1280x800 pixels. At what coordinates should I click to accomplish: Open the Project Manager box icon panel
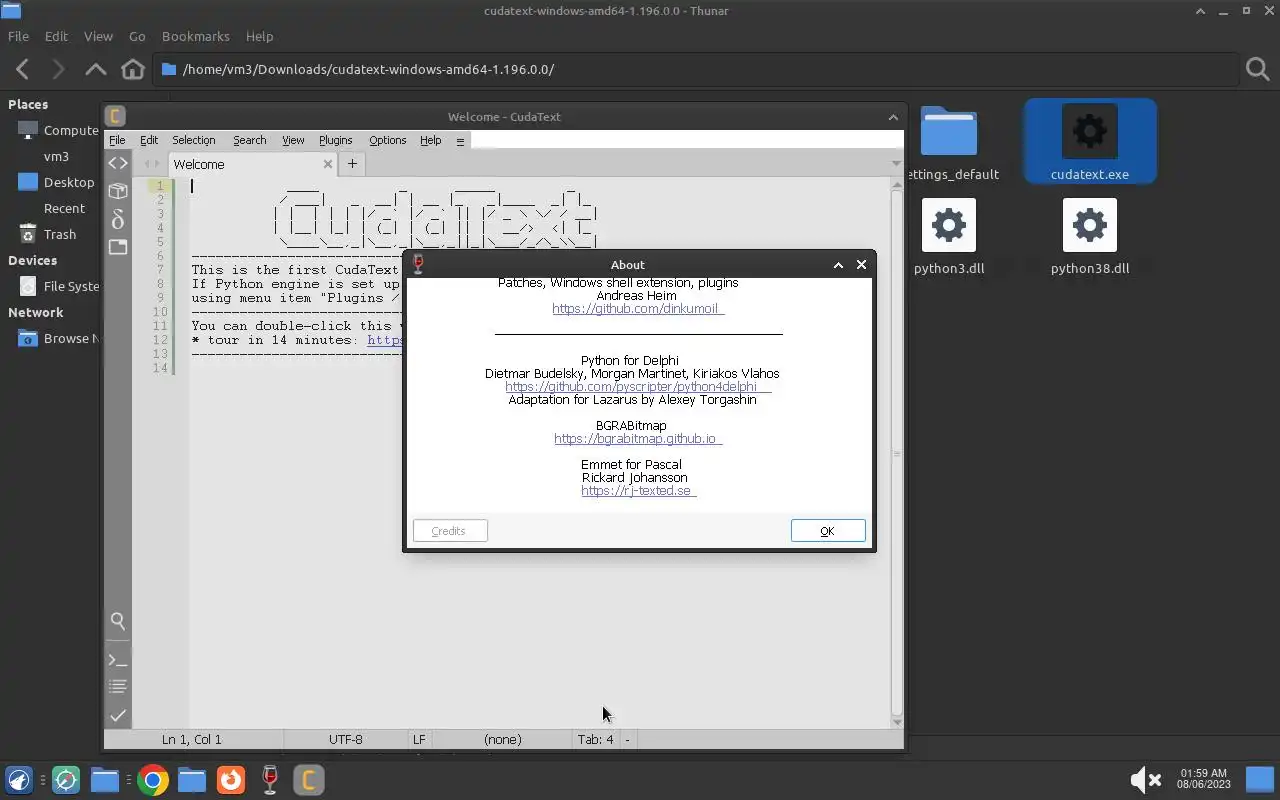[x=118, y=191]
